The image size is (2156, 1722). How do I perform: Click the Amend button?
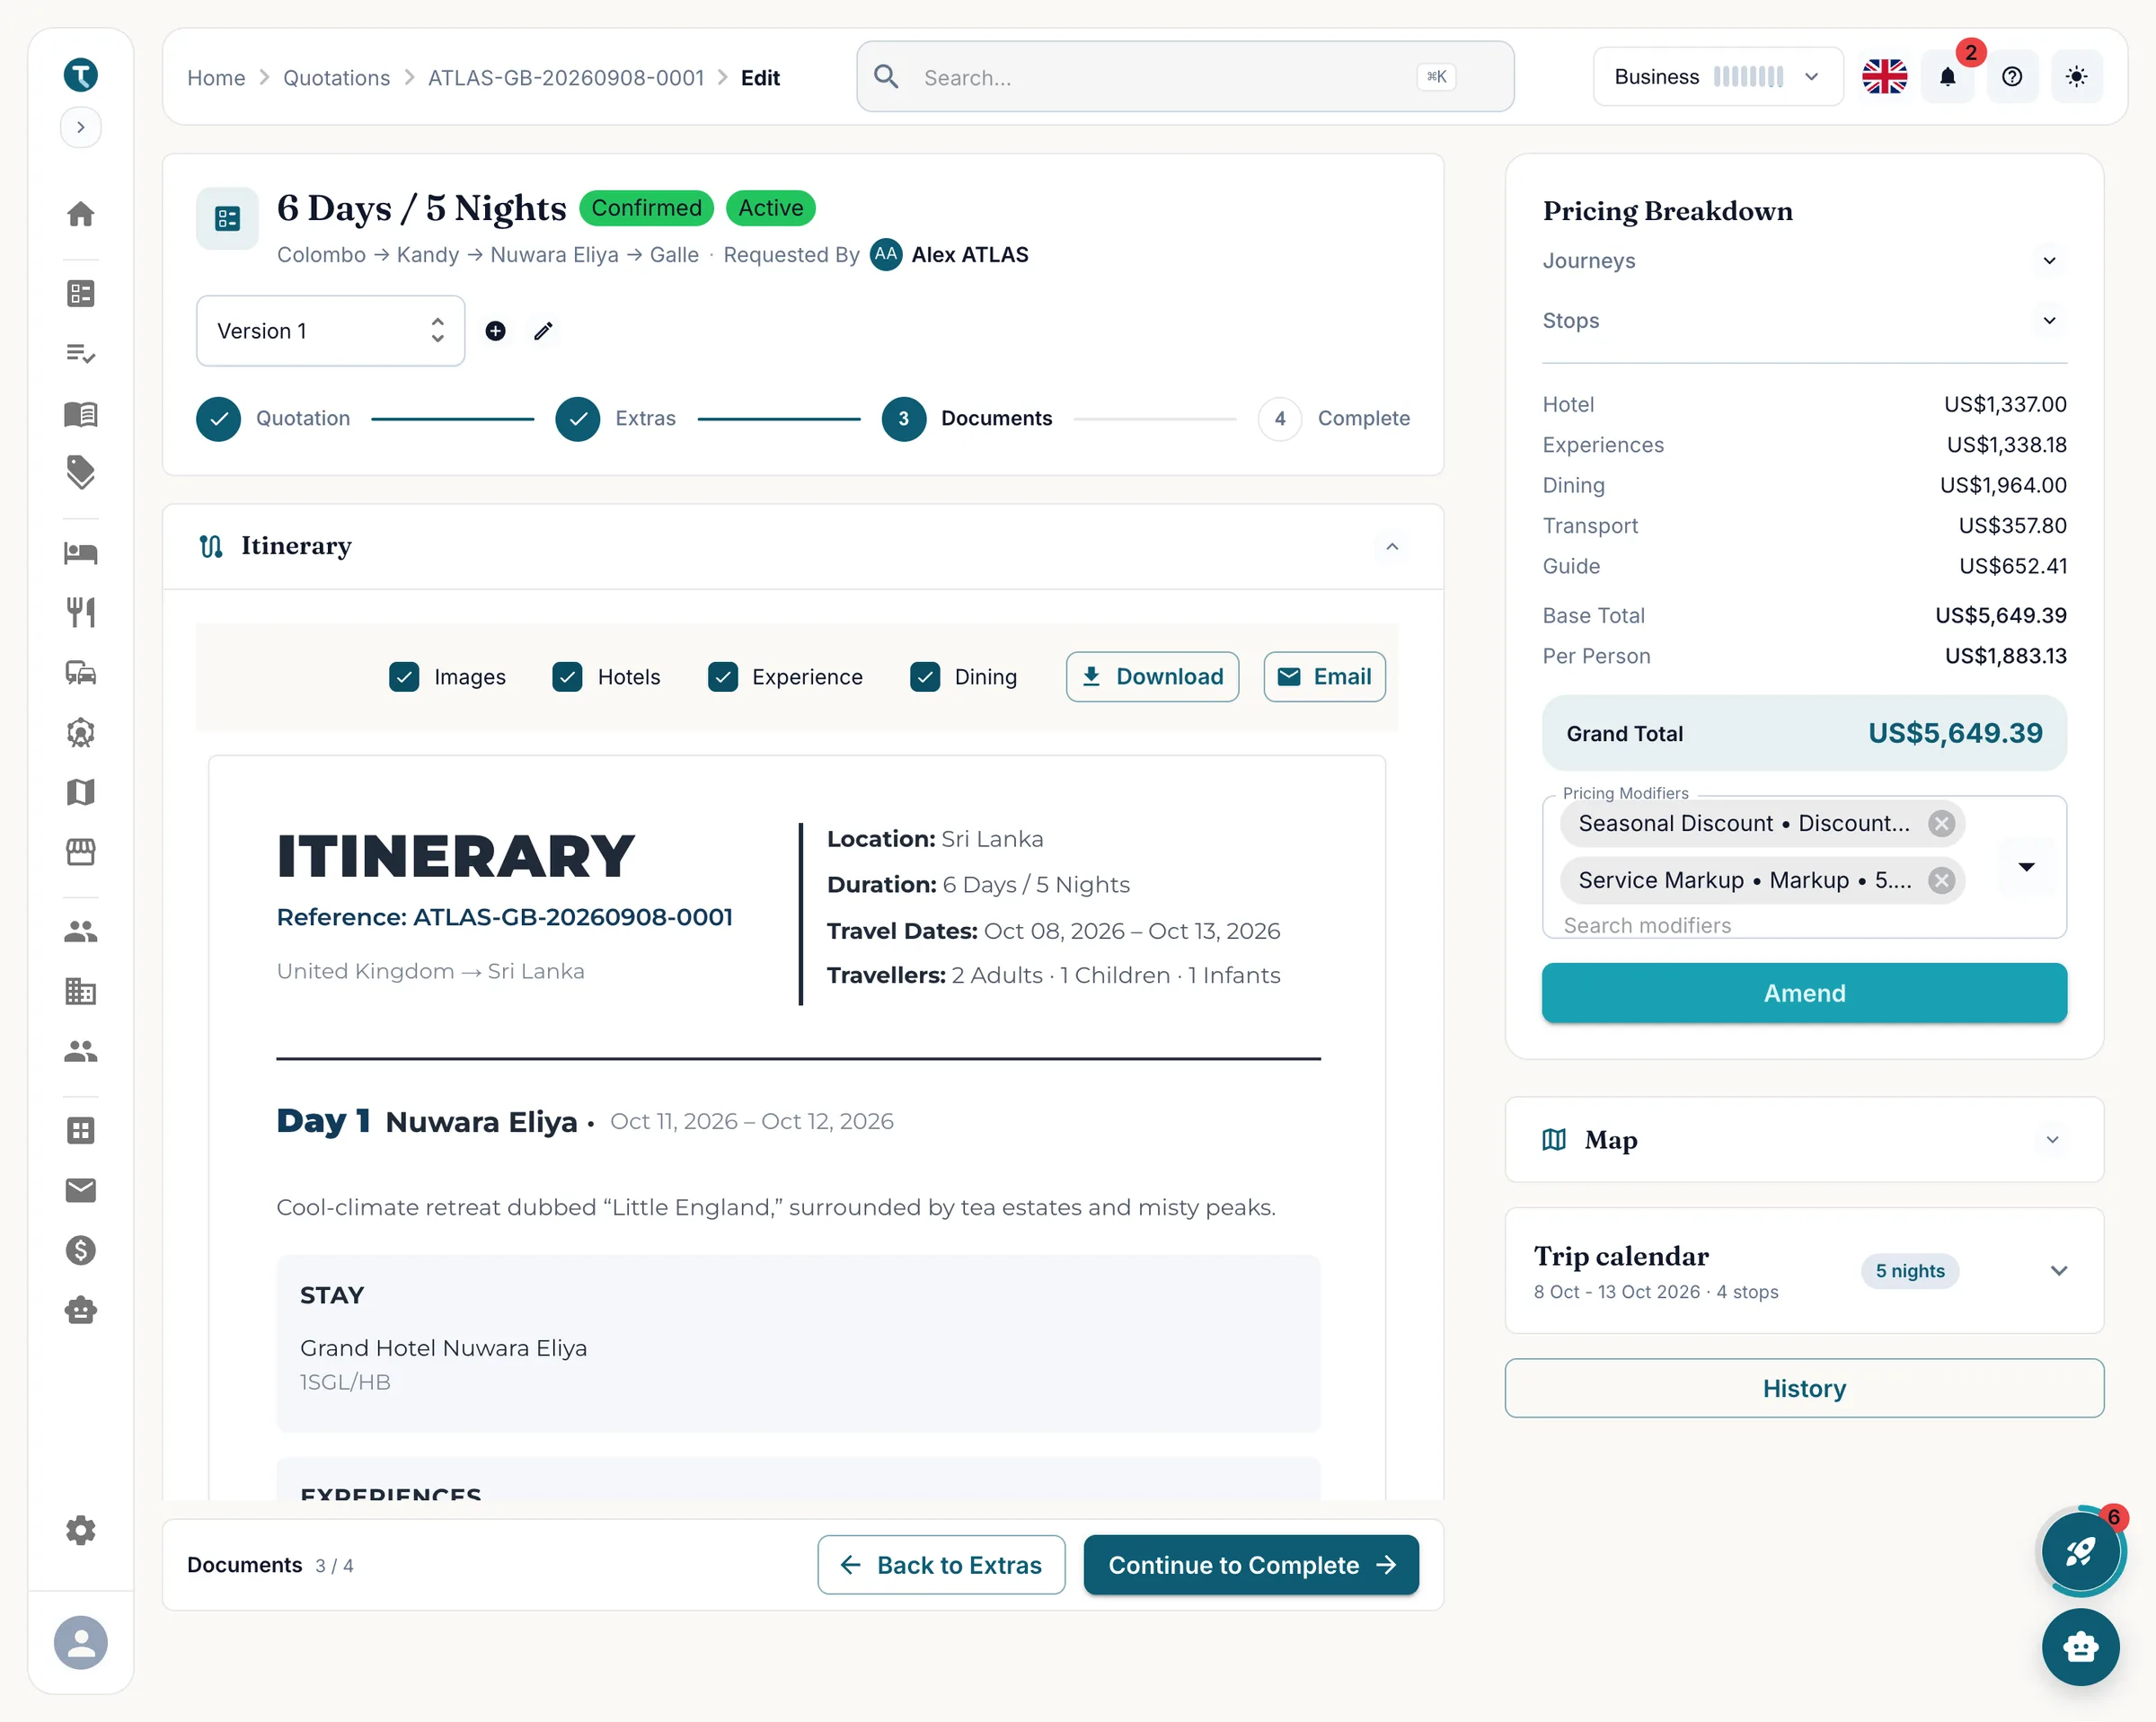pos(1804,993)
